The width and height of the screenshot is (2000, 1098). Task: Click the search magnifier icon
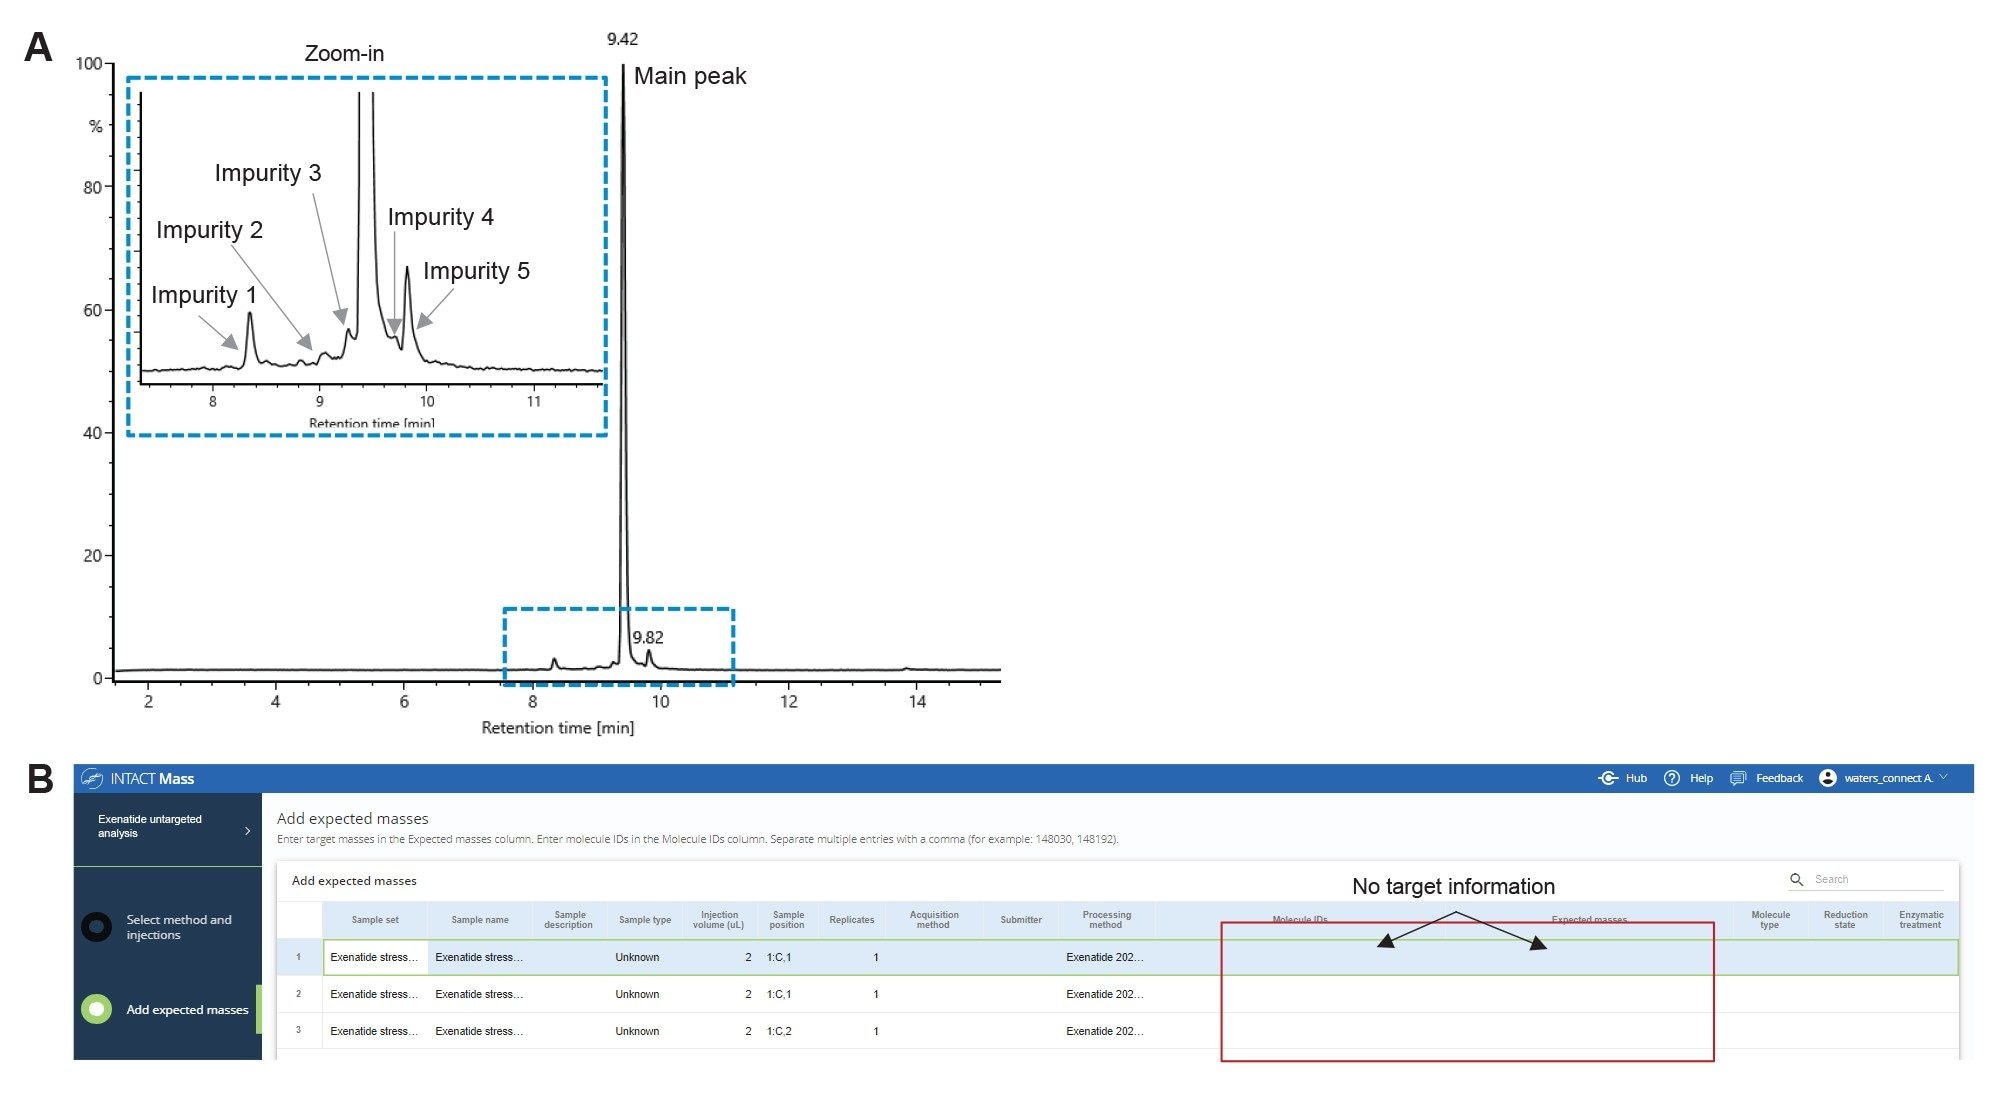[1796, 879]
